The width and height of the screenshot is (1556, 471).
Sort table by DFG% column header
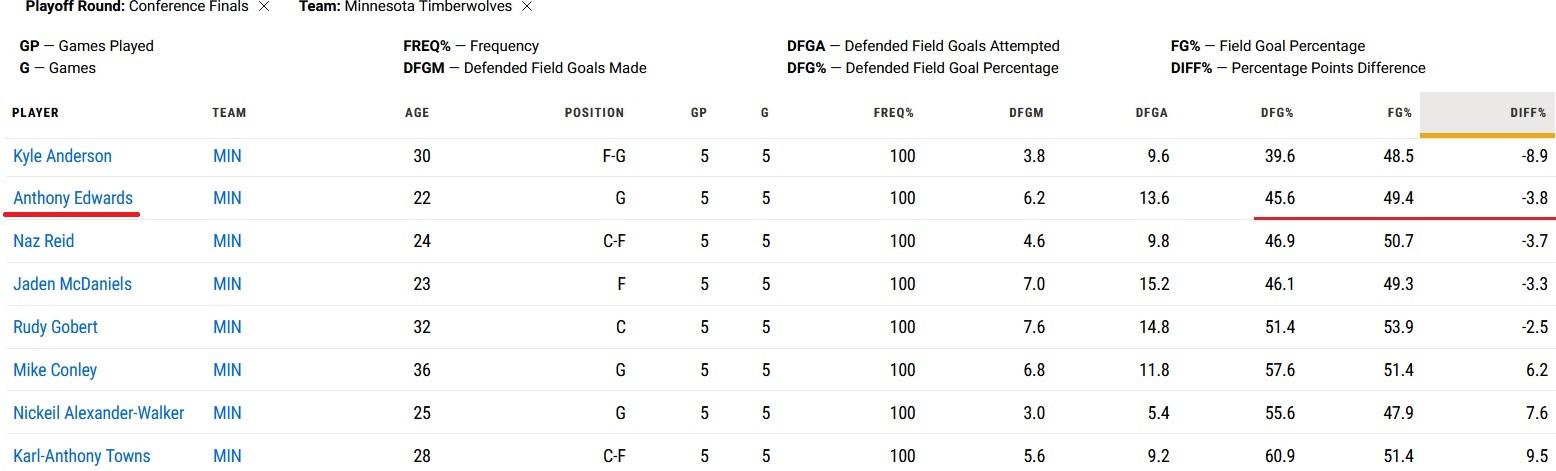pyautogui.click(x=1277, y=113)
